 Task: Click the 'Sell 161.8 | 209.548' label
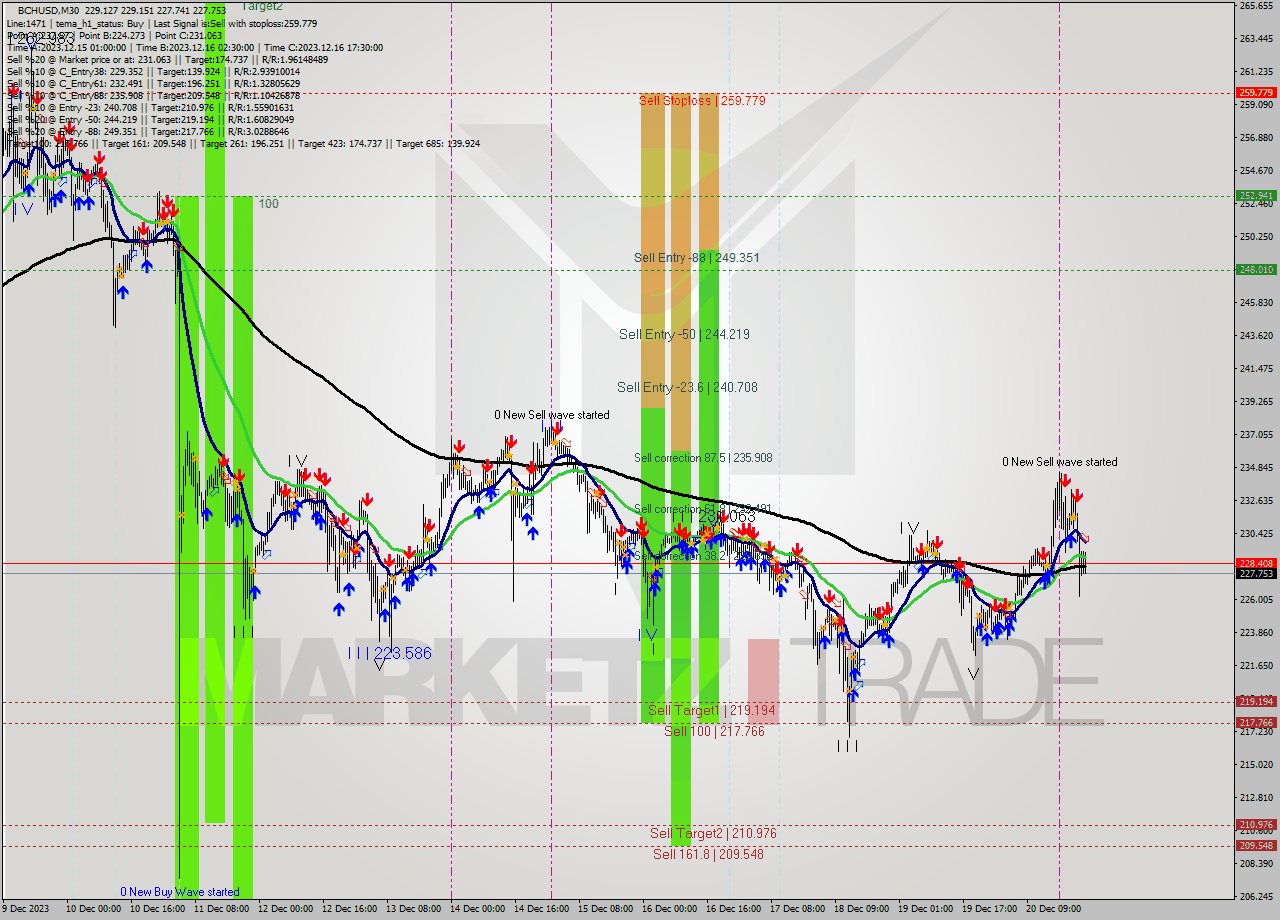[x=708, y=855]
